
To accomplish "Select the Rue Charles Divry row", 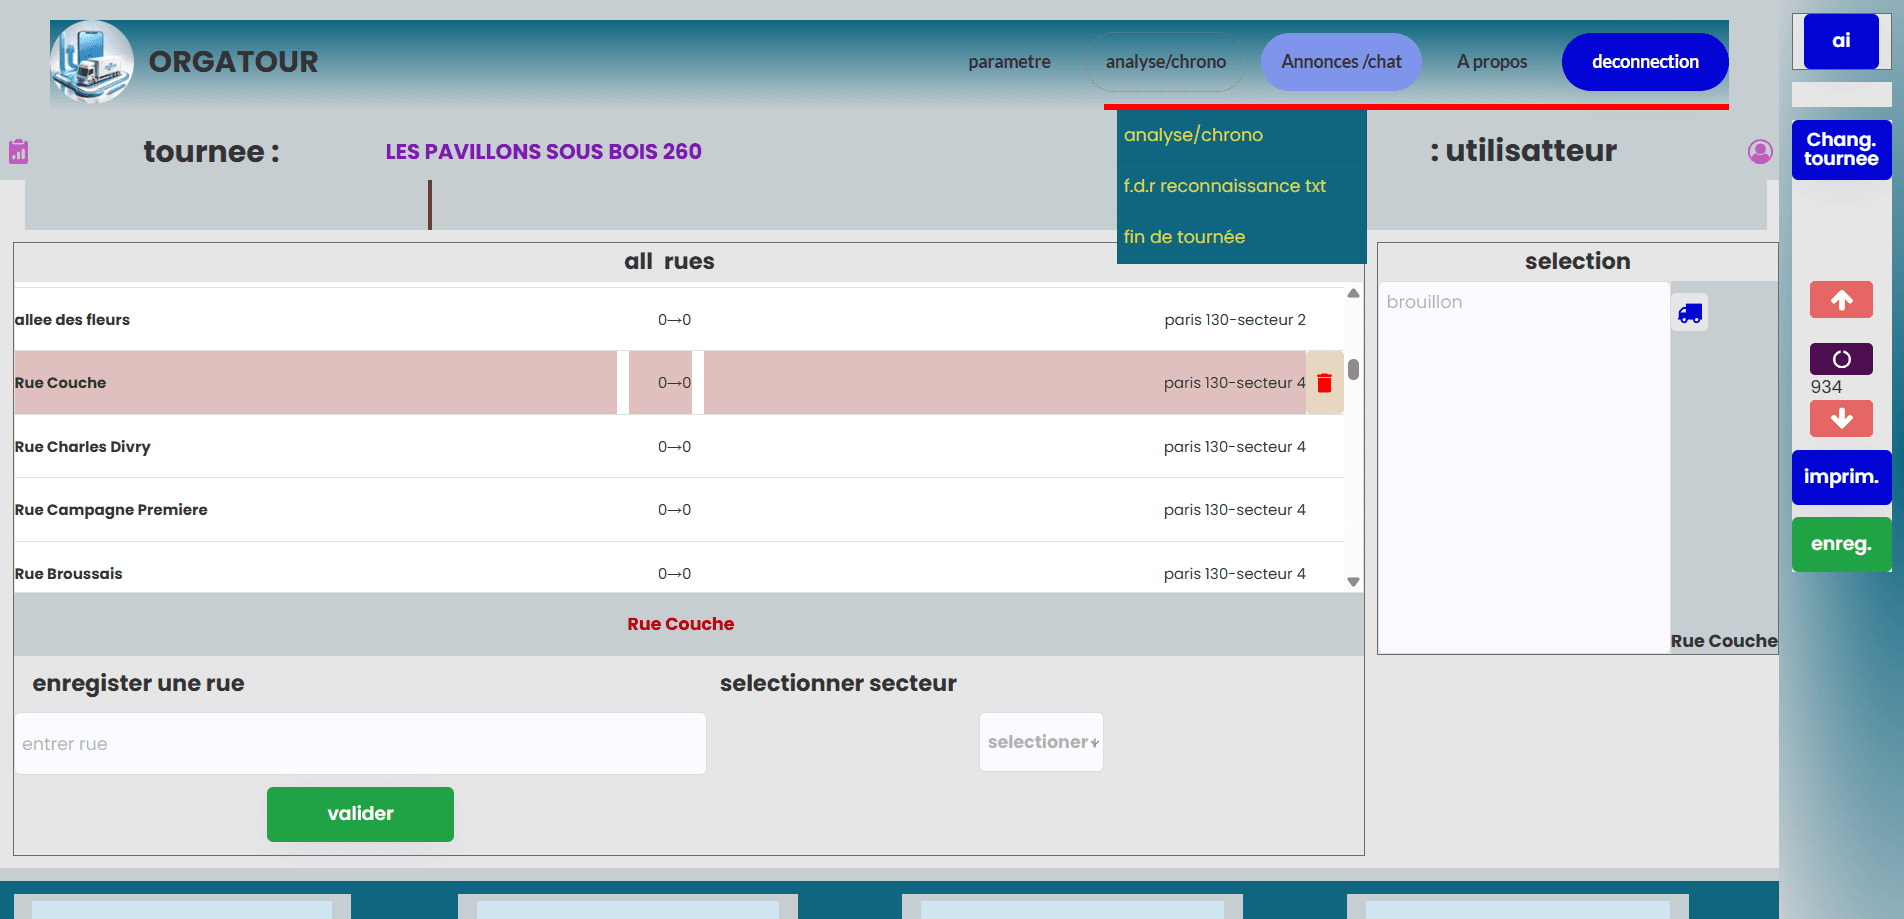I will 83,447.
